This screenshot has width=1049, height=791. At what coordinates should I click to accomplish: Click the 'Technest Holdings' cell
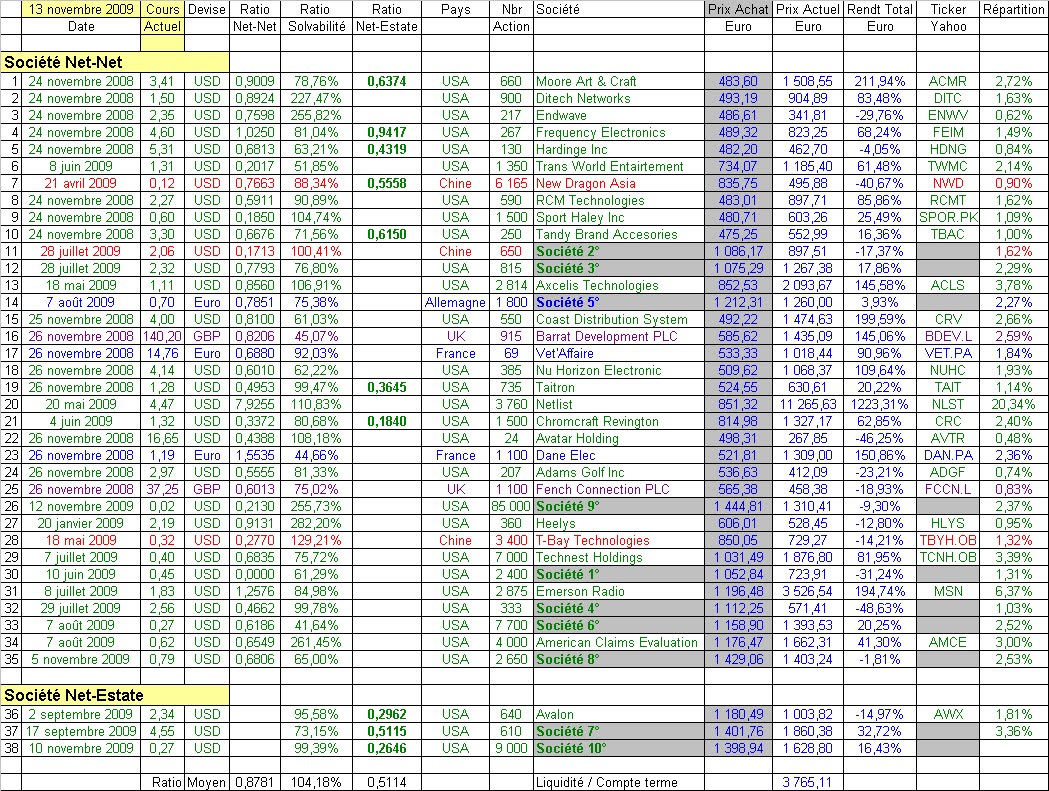coord(619,557)
